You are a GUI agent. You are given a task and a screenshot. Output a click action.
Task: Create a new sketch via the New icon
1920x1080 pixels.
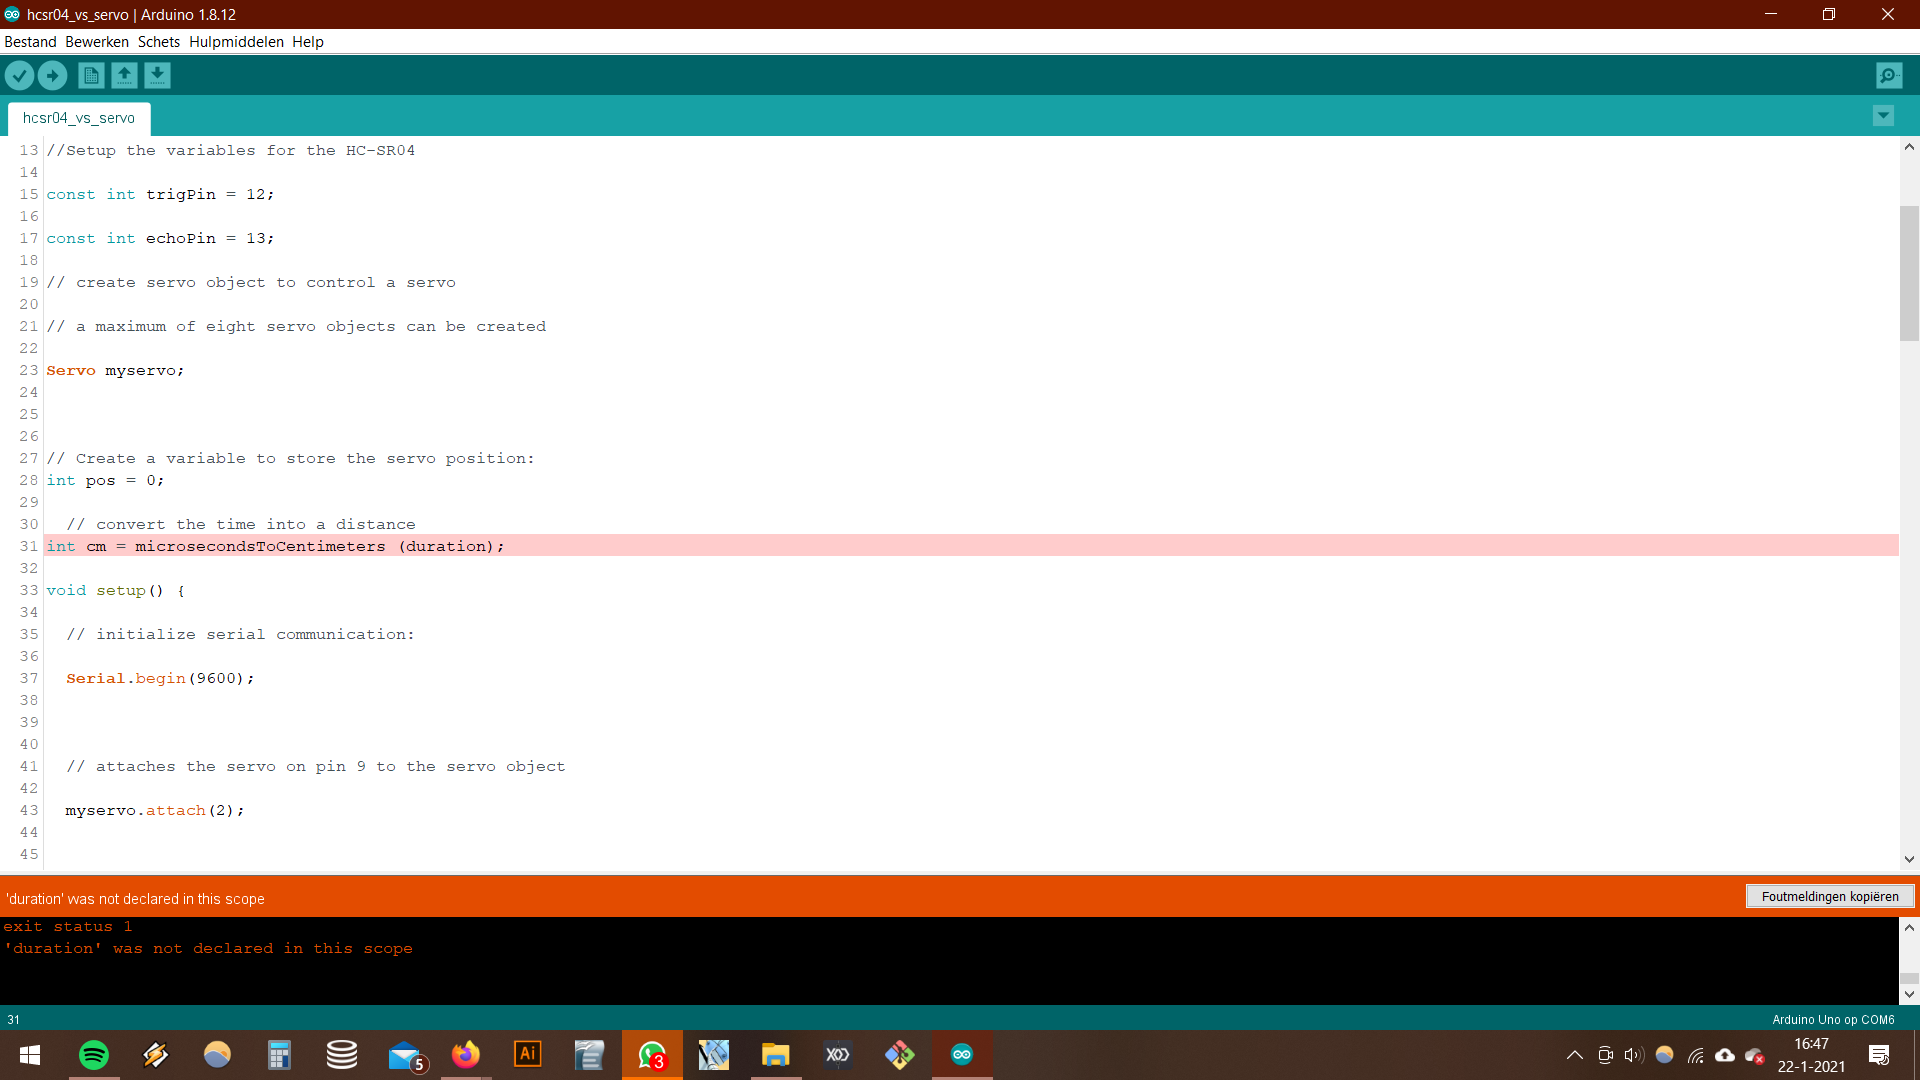click(90, 75)
